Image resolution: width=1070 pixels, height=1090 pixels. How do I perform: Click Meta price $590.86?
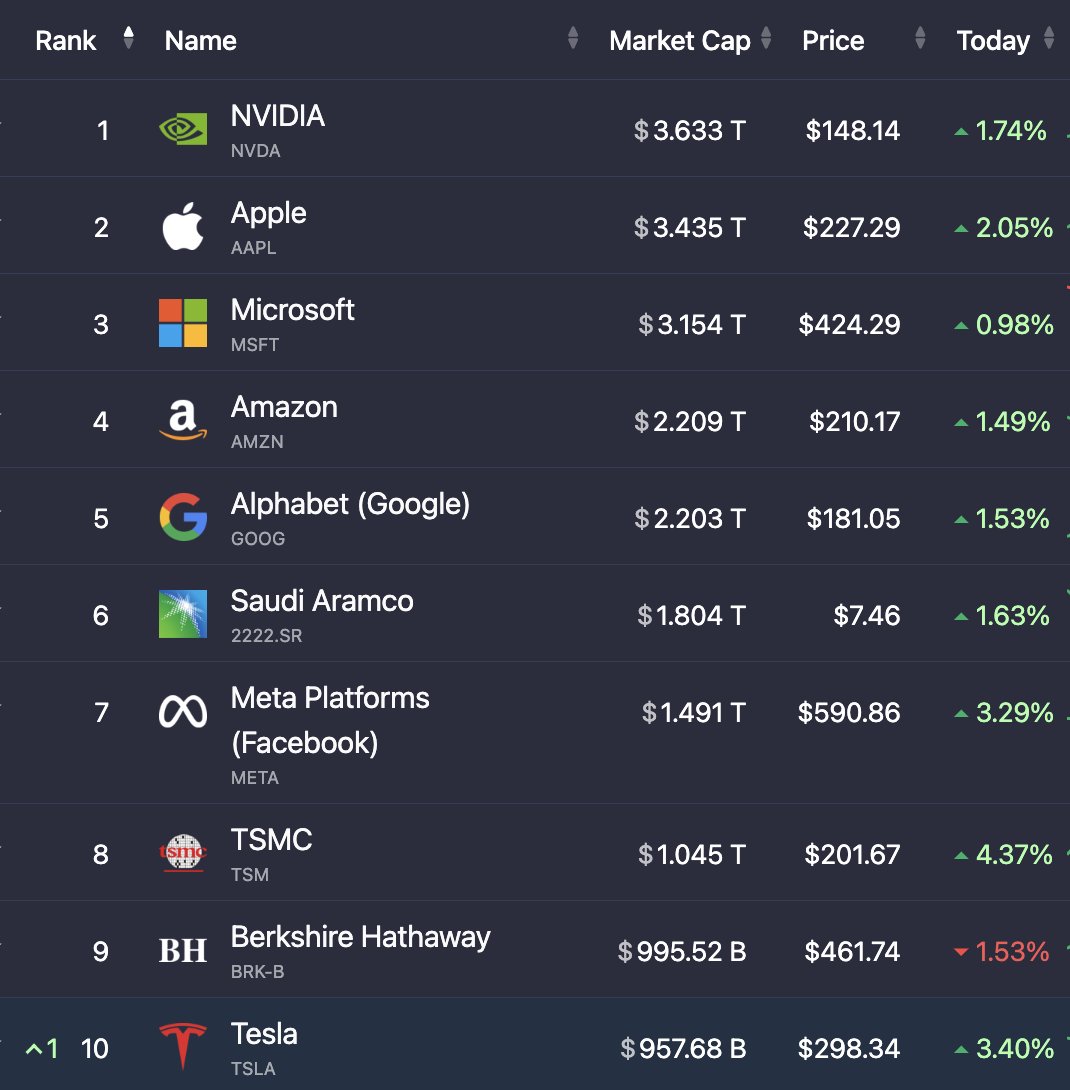coord(849,712)
